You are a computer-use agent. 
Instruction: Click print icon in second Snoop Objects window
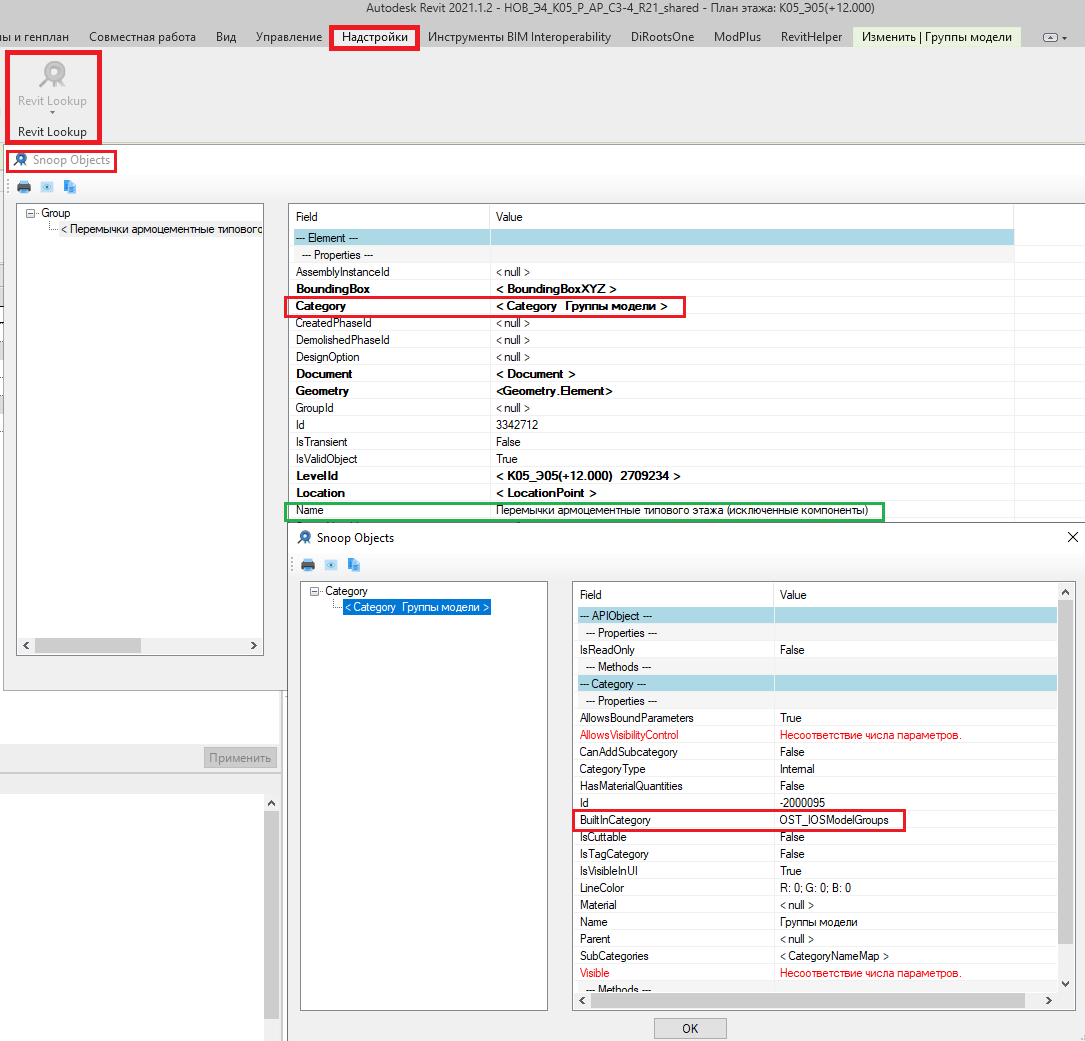308,565
